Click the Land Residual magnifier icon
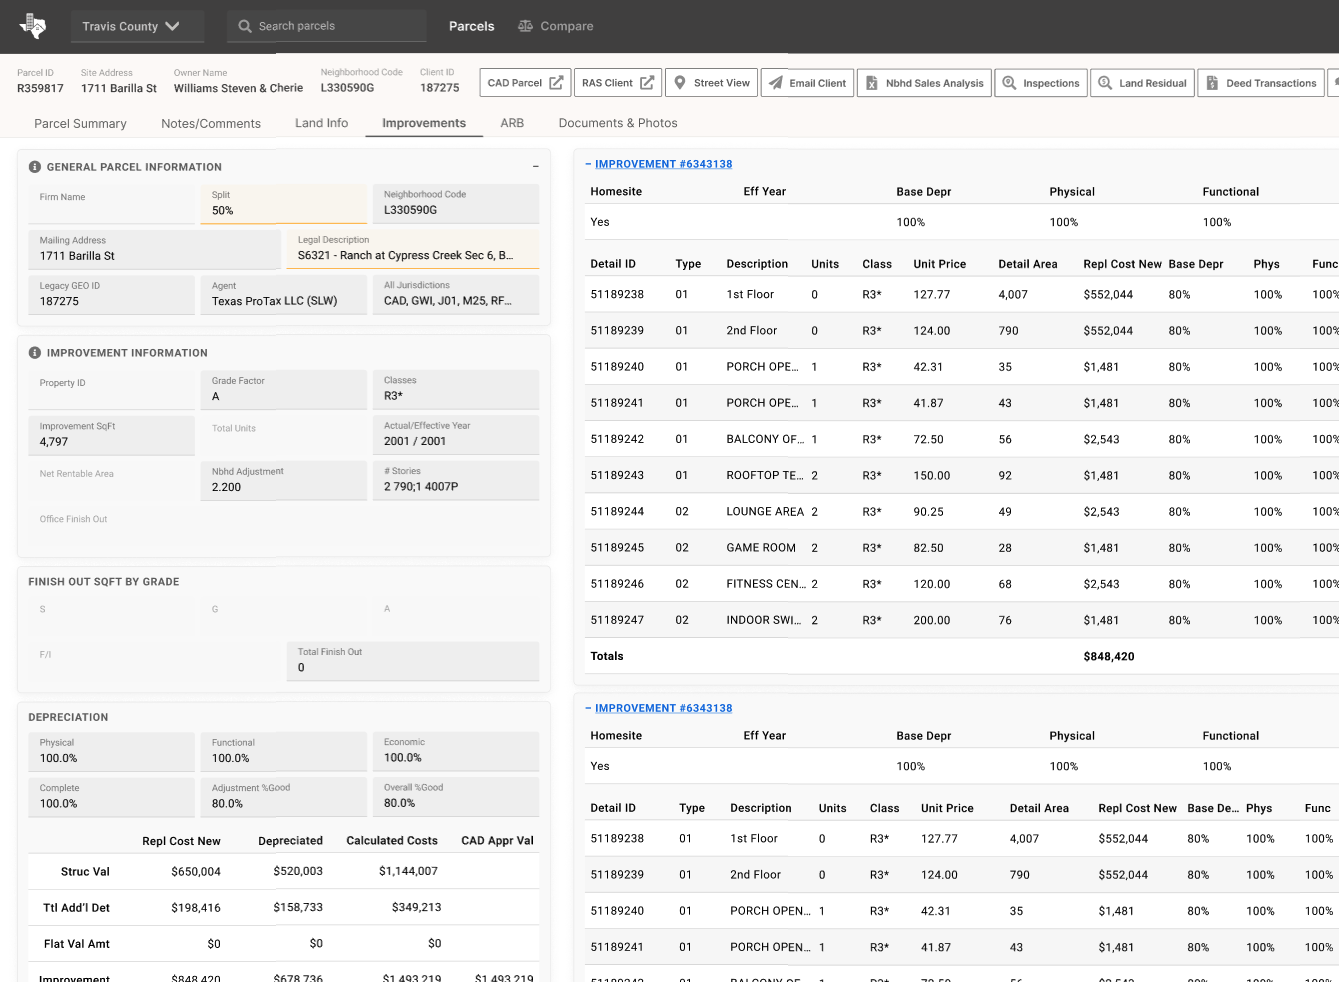Screen dimensions: 1339x982 pos(1105,83)
